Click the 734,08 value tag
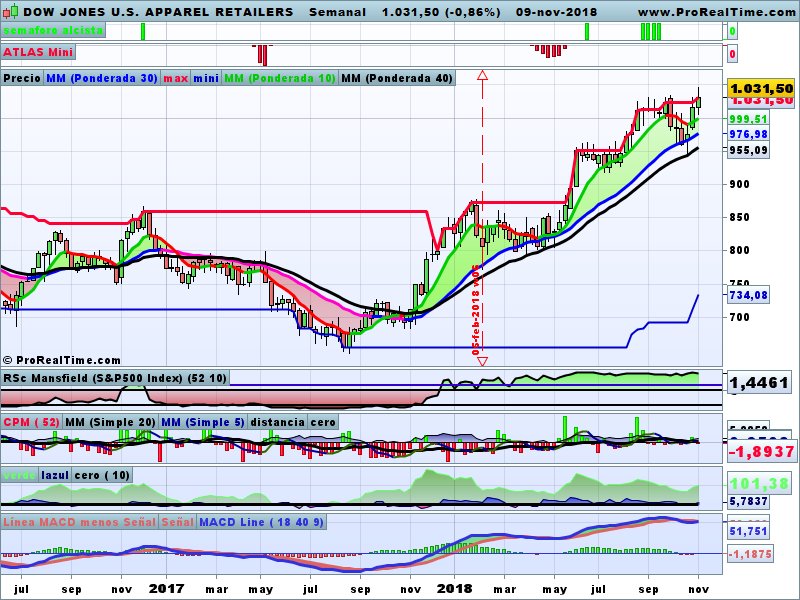 pyautogui.click(x=748, y=295)
